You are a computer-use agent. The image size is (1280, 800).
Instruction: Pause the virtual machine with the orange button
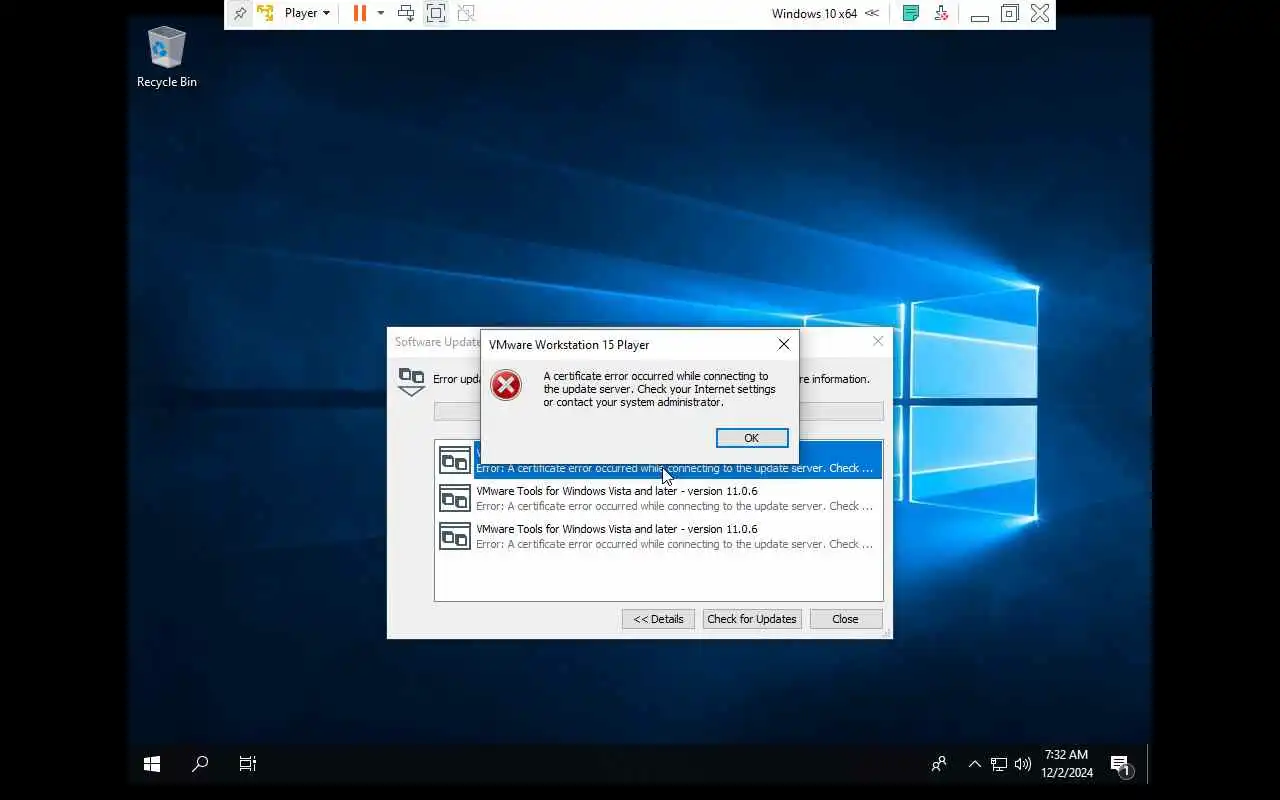click(x=360, y=13)
